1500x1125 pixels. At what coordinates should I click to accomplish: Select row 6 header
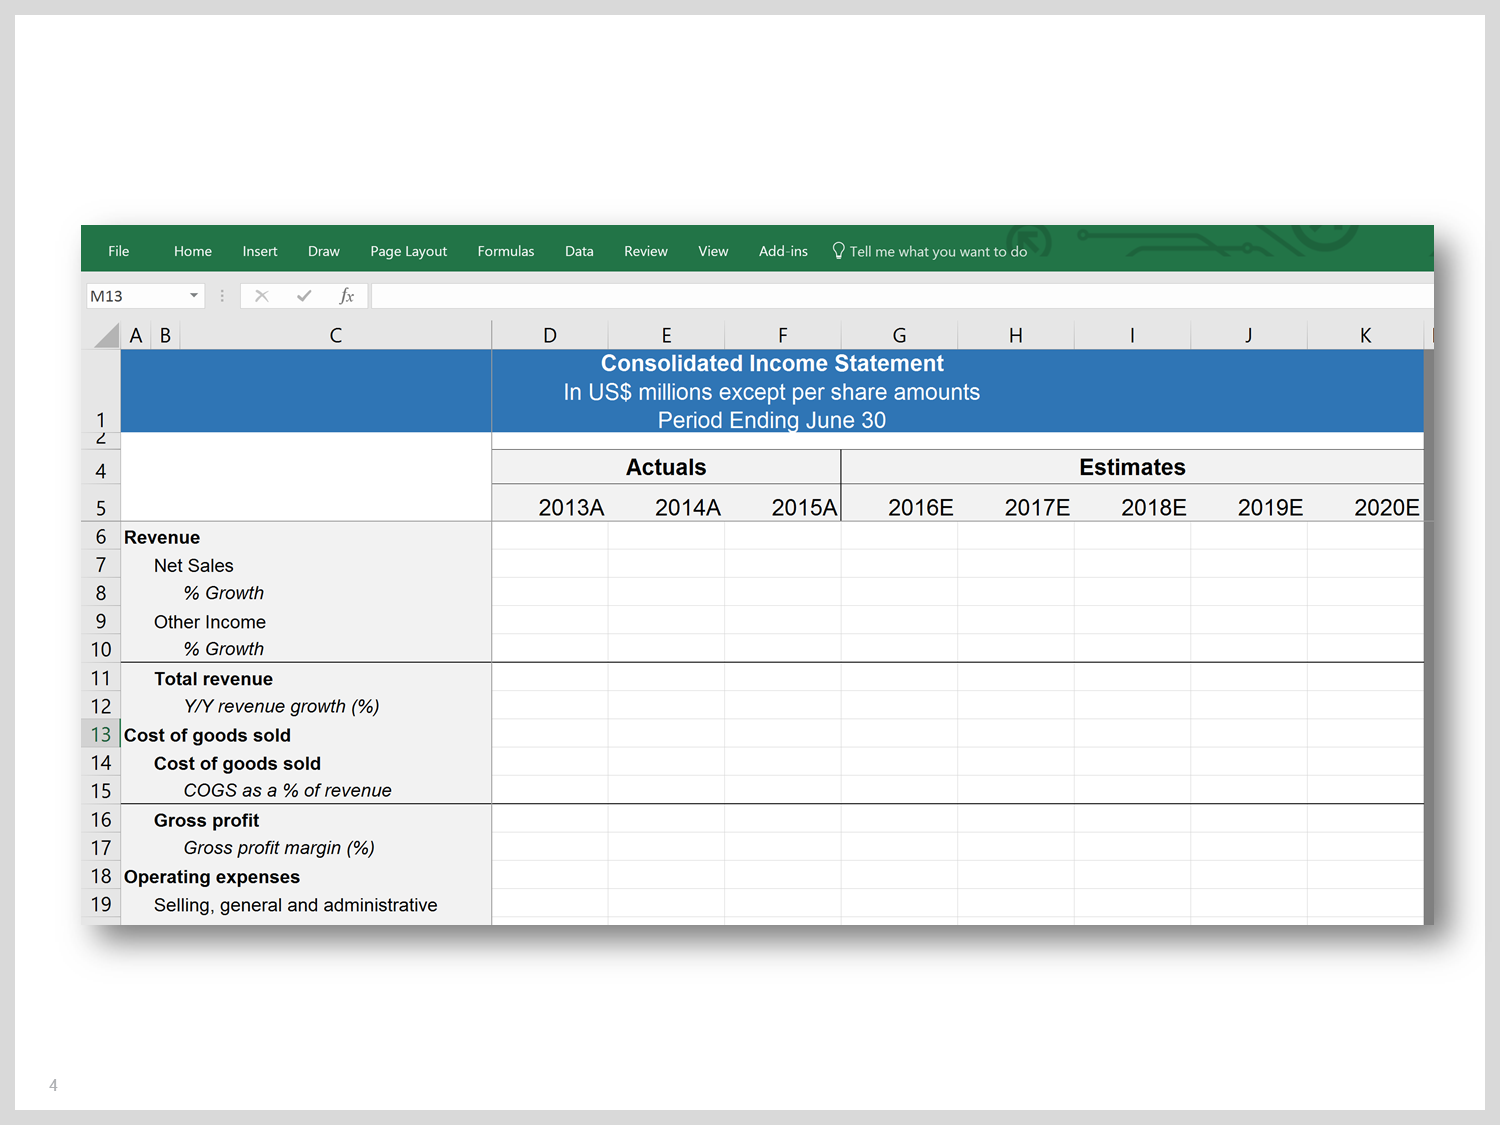(101, 537)
